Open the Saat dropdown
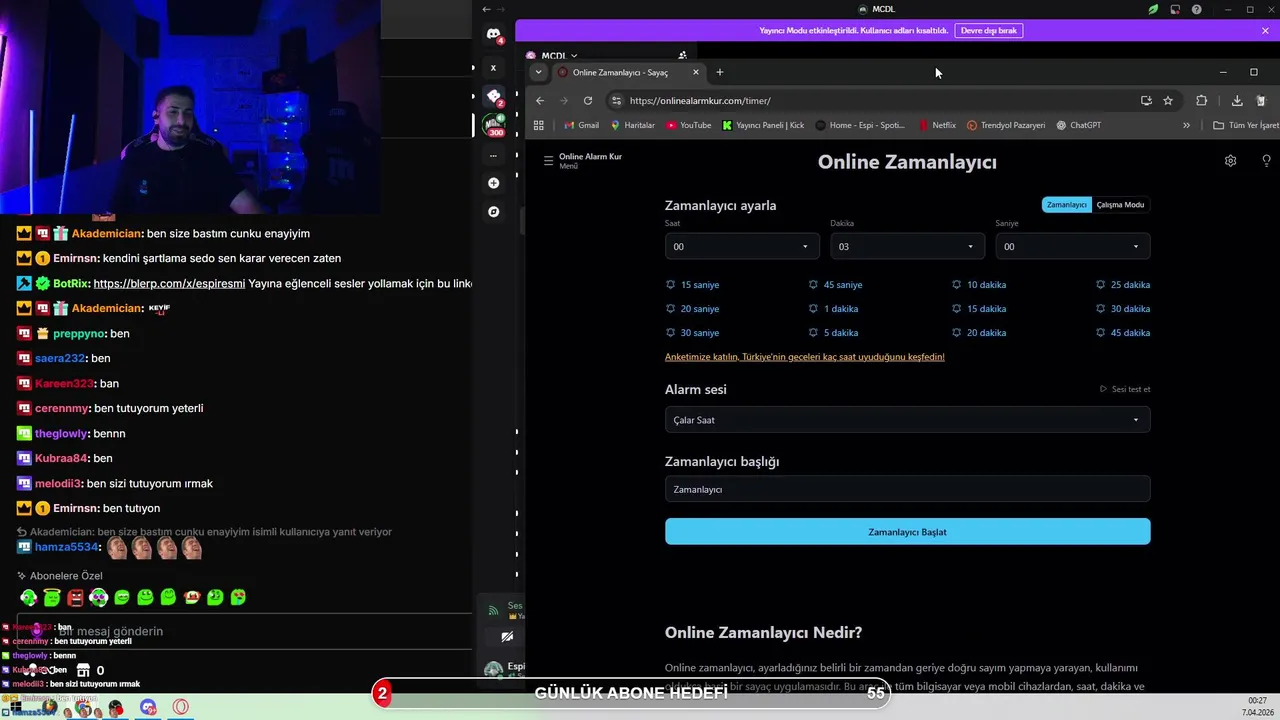1280x720 pixels. pyautogui.click(x=742, y=246)
